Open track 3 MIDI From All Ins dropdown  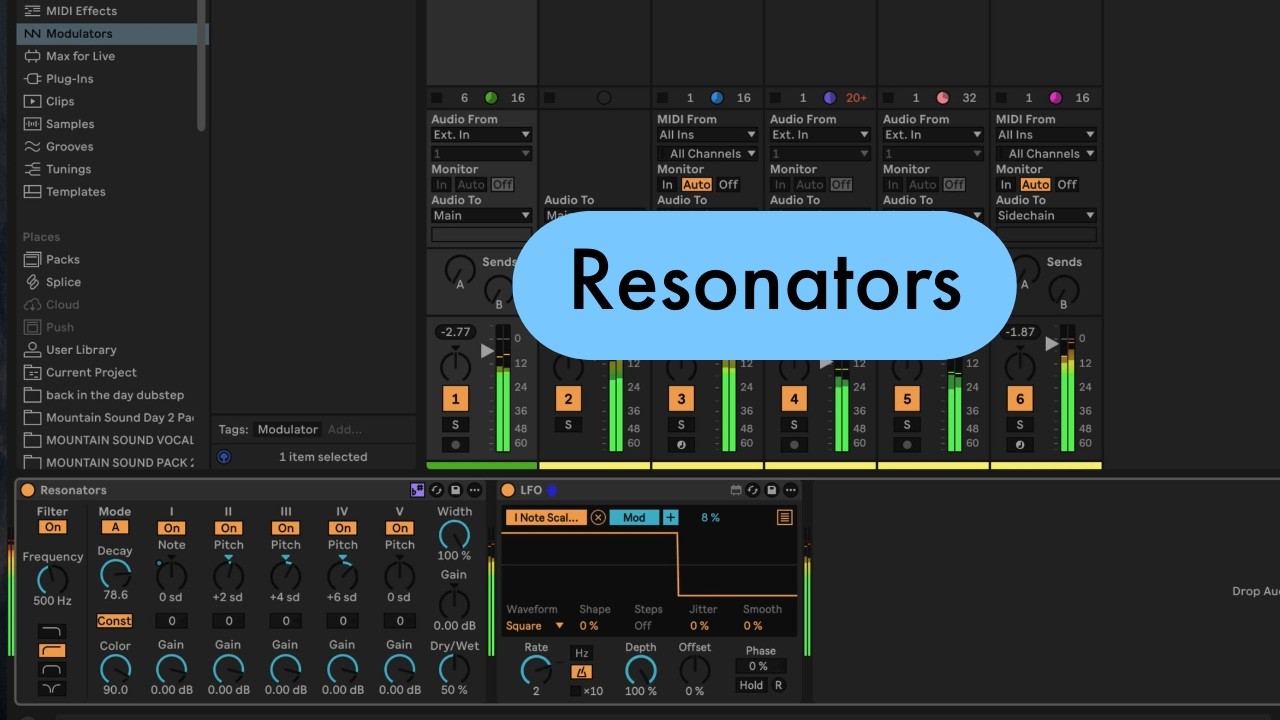(x=708, y=135)
